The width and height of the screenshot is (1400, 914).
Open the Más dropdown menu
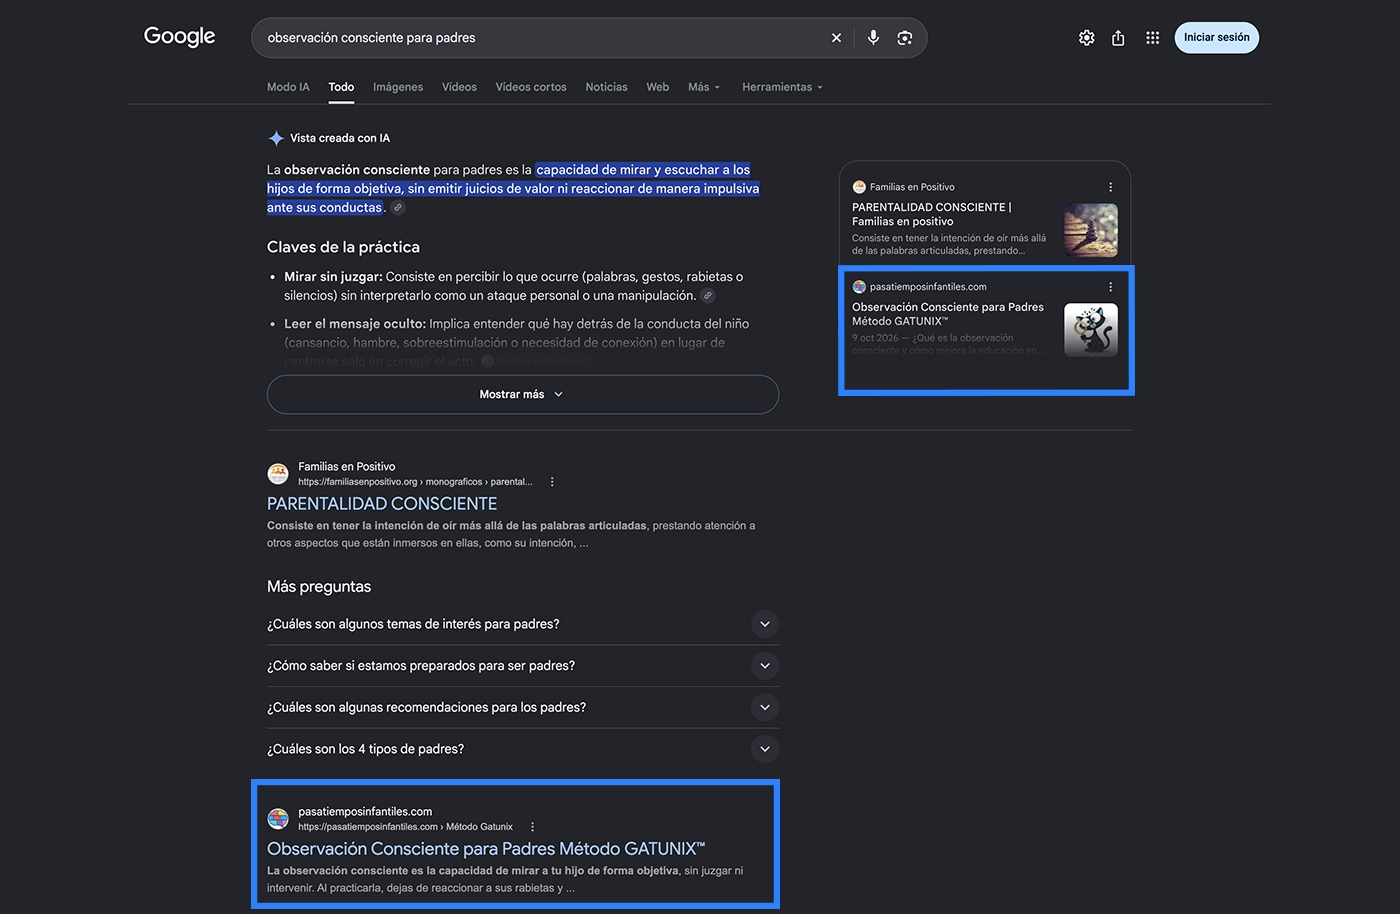(x=704, y=87)
